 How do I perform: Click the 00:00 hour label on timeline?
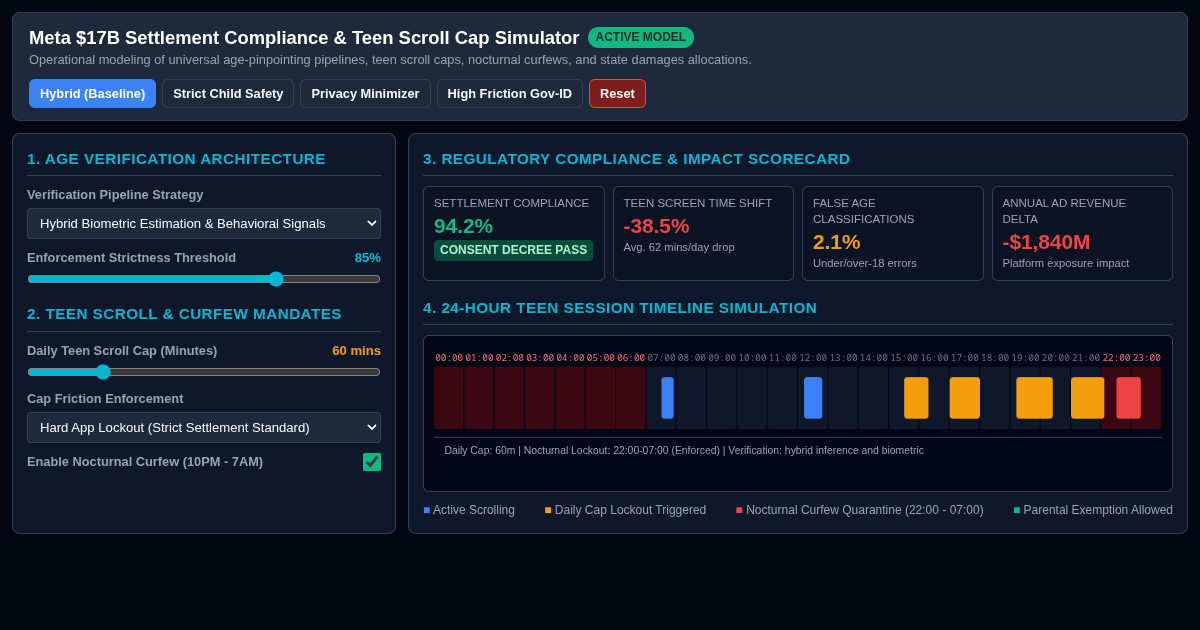[x=449, y=358]
